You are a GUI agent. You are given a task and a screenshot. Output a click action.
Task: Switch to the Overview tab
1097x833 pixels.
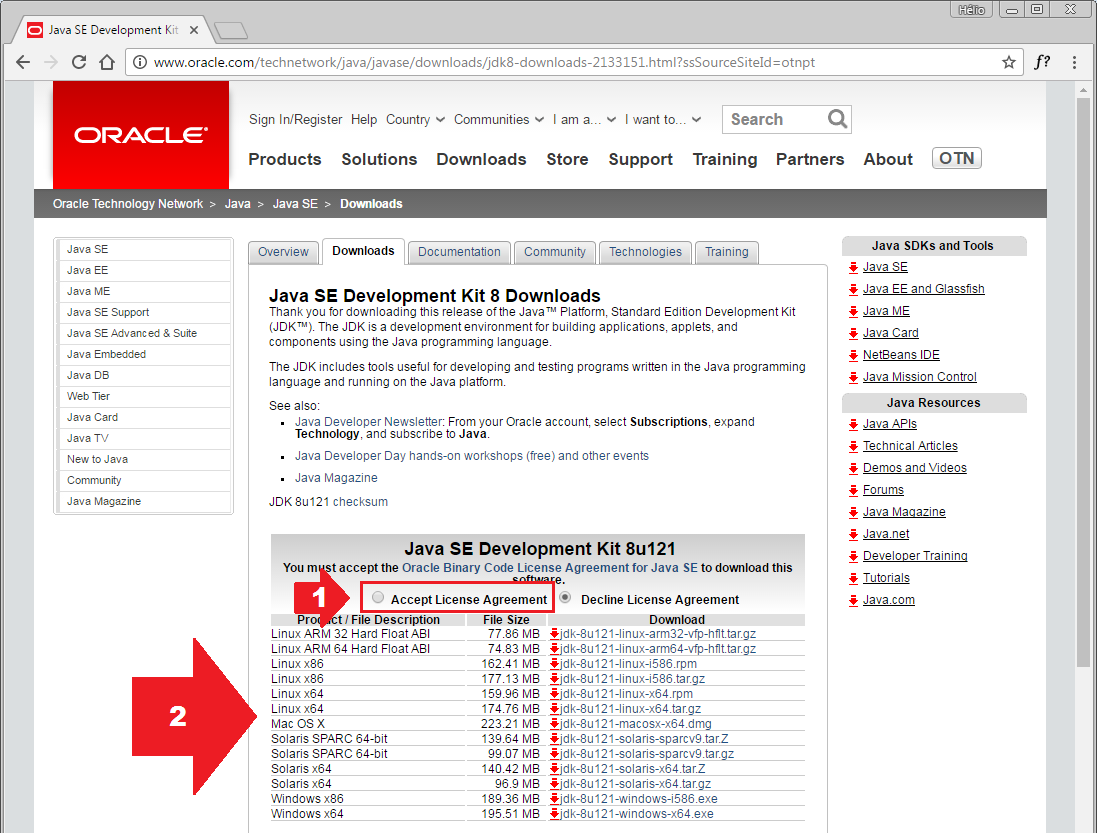click(x=283, y=252)
